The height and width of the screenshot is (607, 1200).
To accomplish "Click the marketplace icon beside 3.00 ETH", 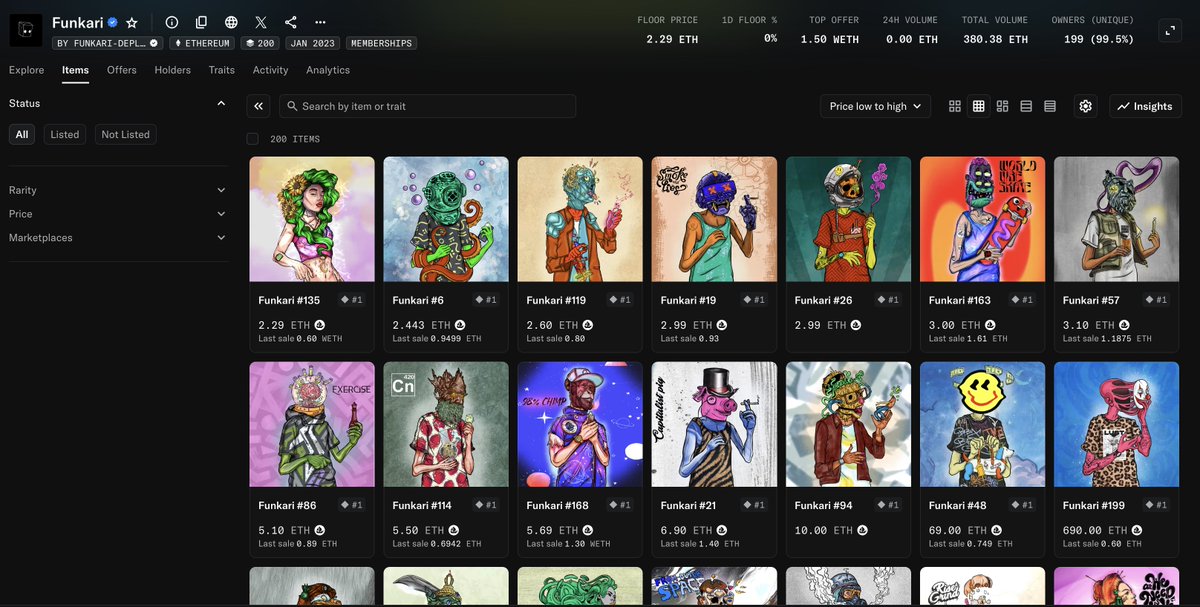I will click(990, 325).
